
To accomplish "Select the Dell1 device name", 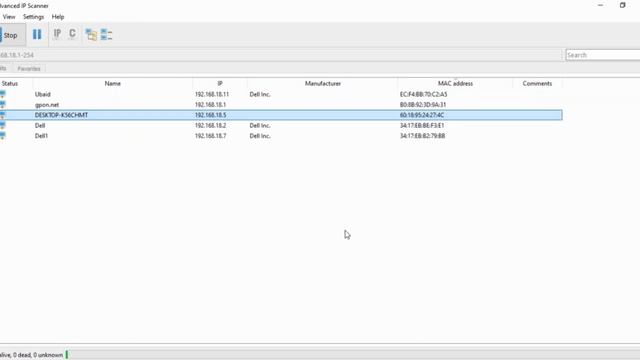I will pyautogui.click(x=41, y=136).
